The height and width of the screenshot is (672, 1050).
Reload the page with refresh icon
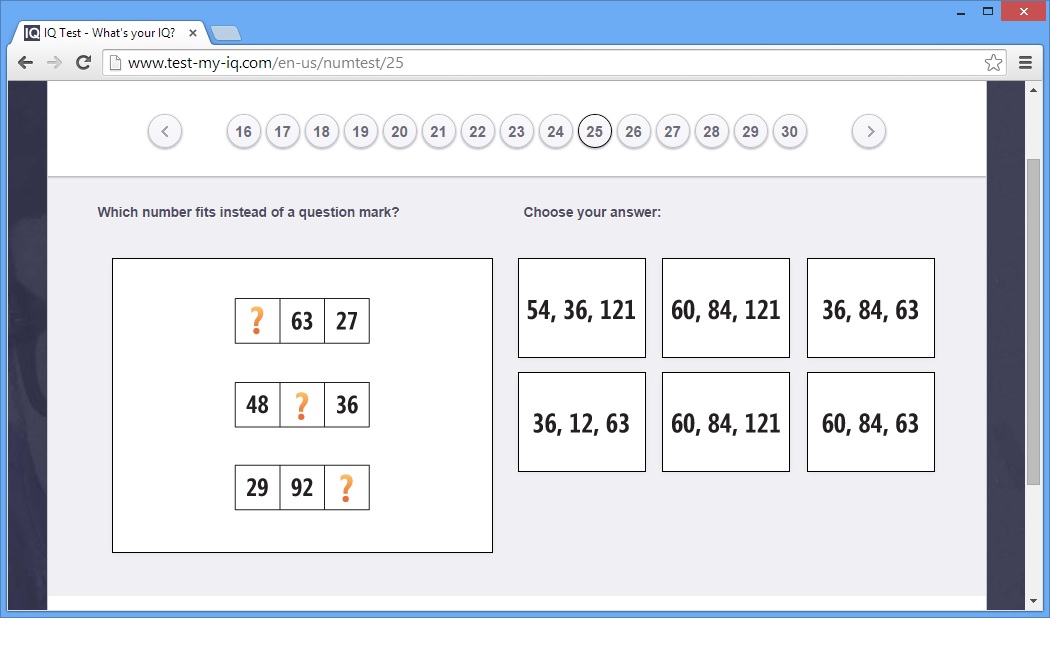83,63
